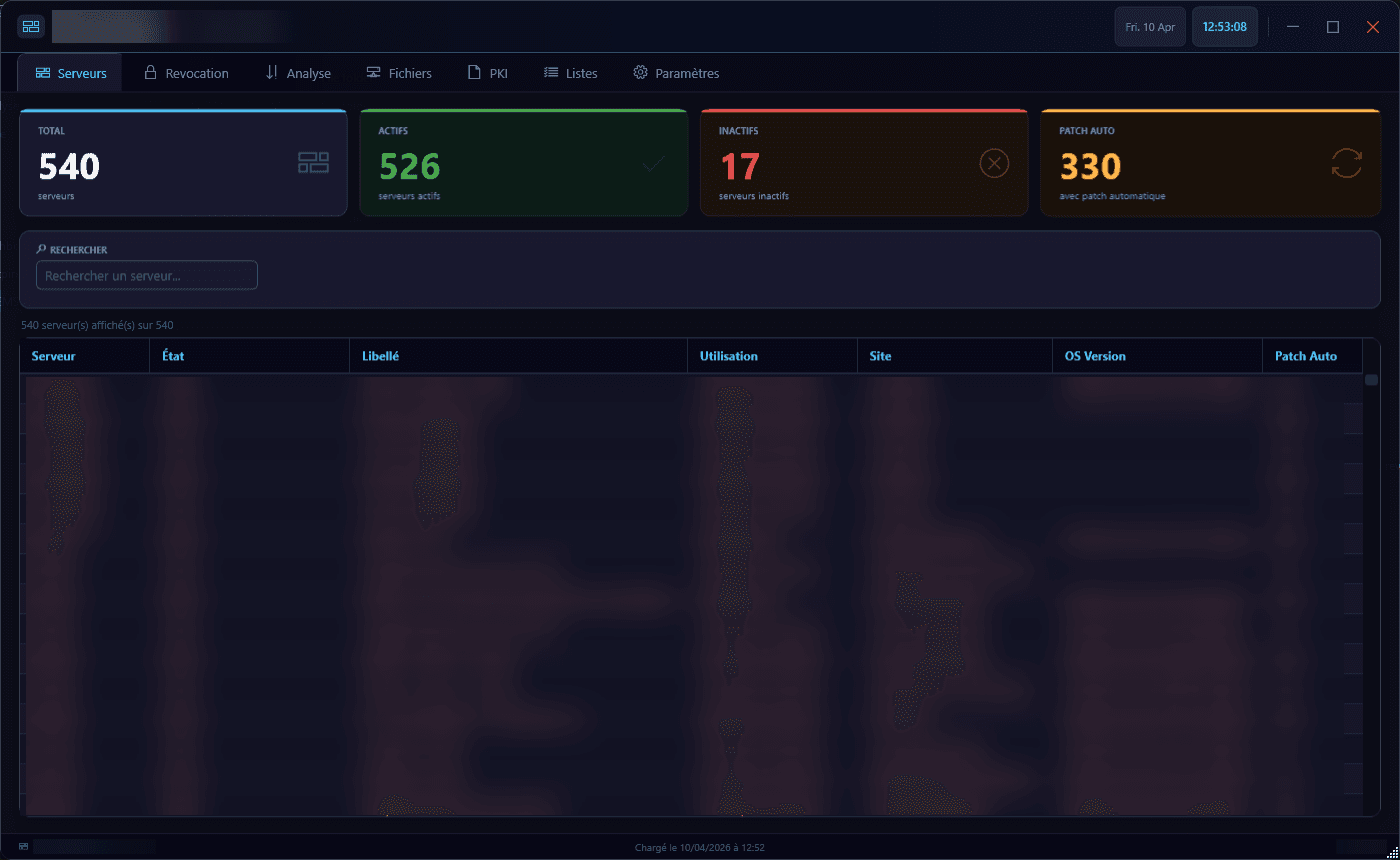Click the 12:53:08 clock display
Image resolution: width=1400 pixels, height=860 pixels.
tap(1224, 26)
